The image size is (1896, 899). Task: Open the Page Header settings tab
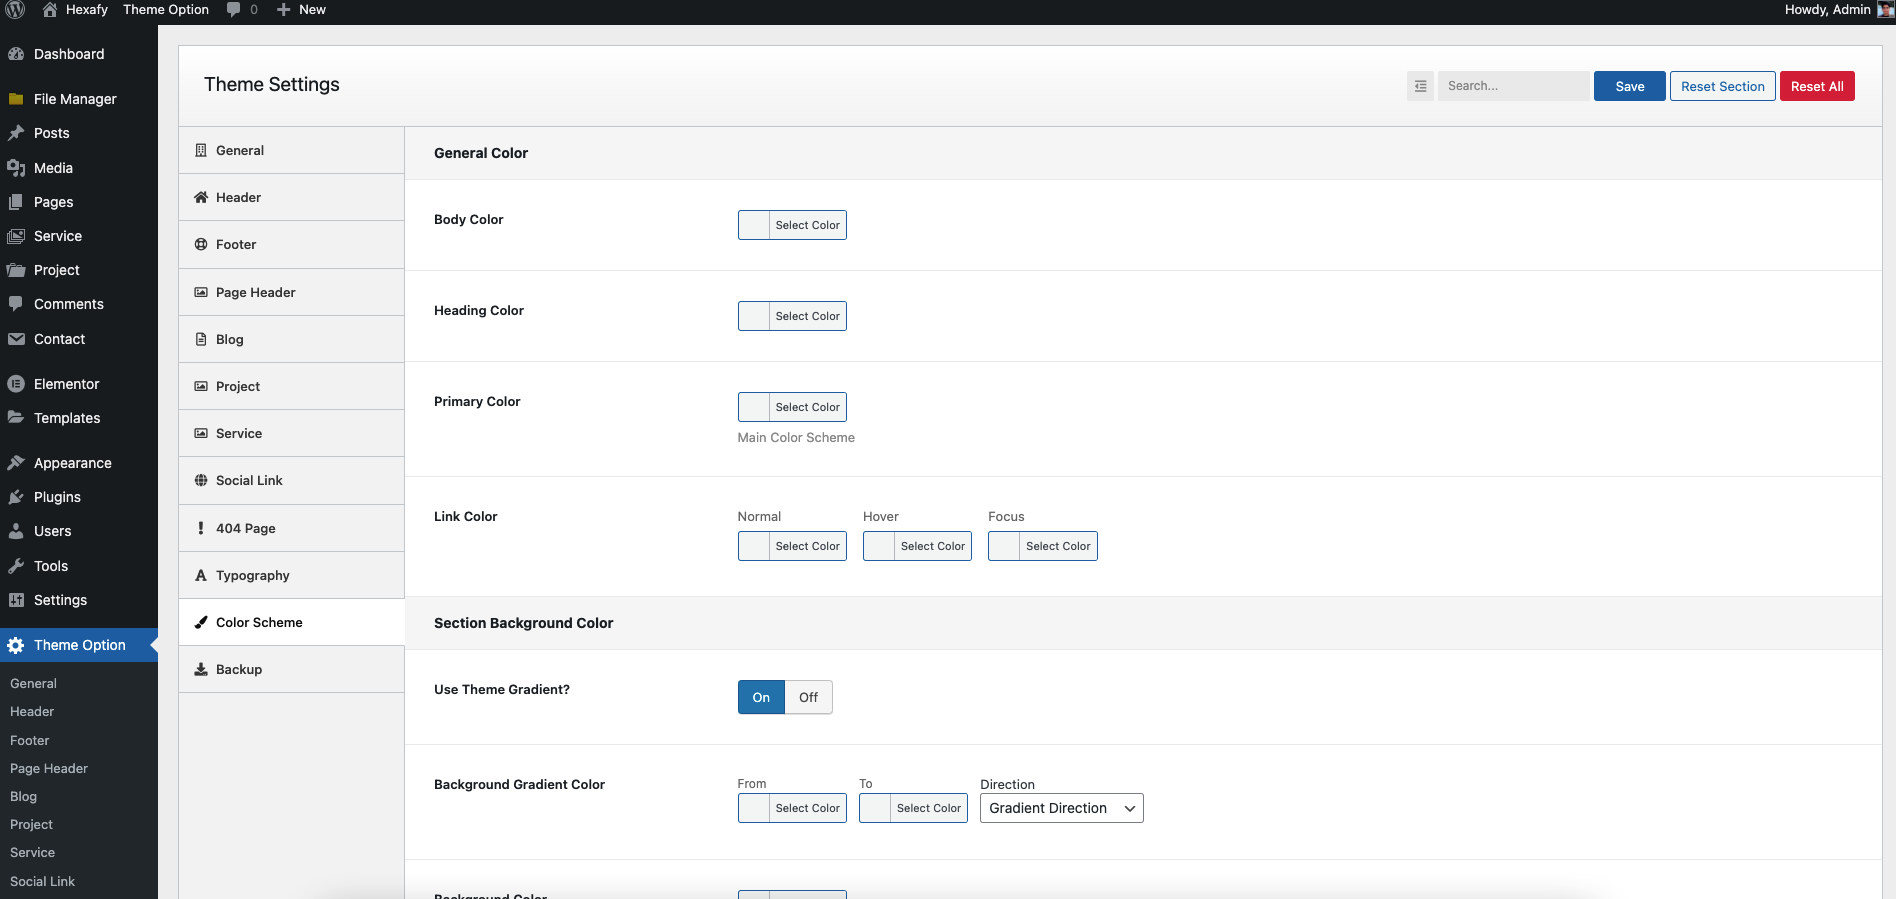[x=291, y=292]
